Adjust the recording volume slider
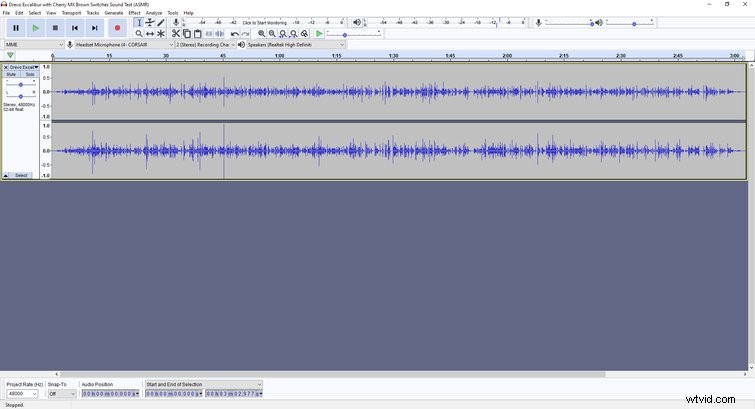The width and height of the screenshot is (755, 409). click(x=569, y=23)
